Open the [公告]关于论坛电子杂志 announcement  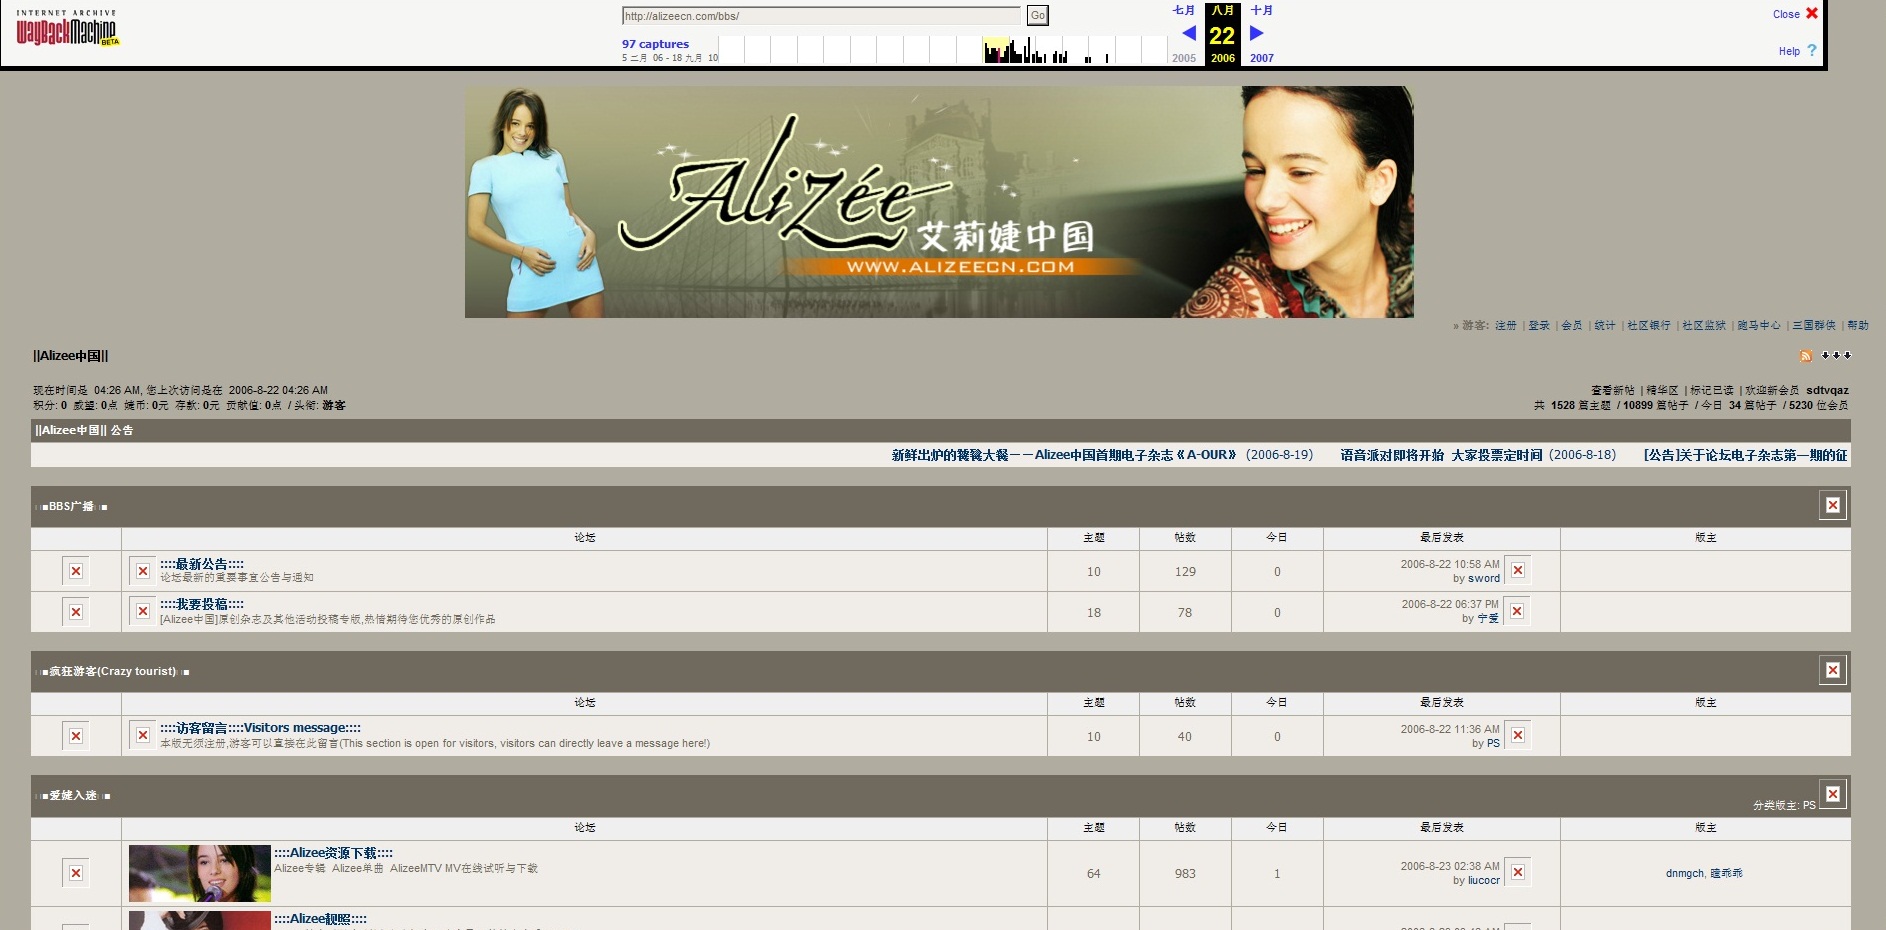pyautogui.click(x=1745, y=455)
